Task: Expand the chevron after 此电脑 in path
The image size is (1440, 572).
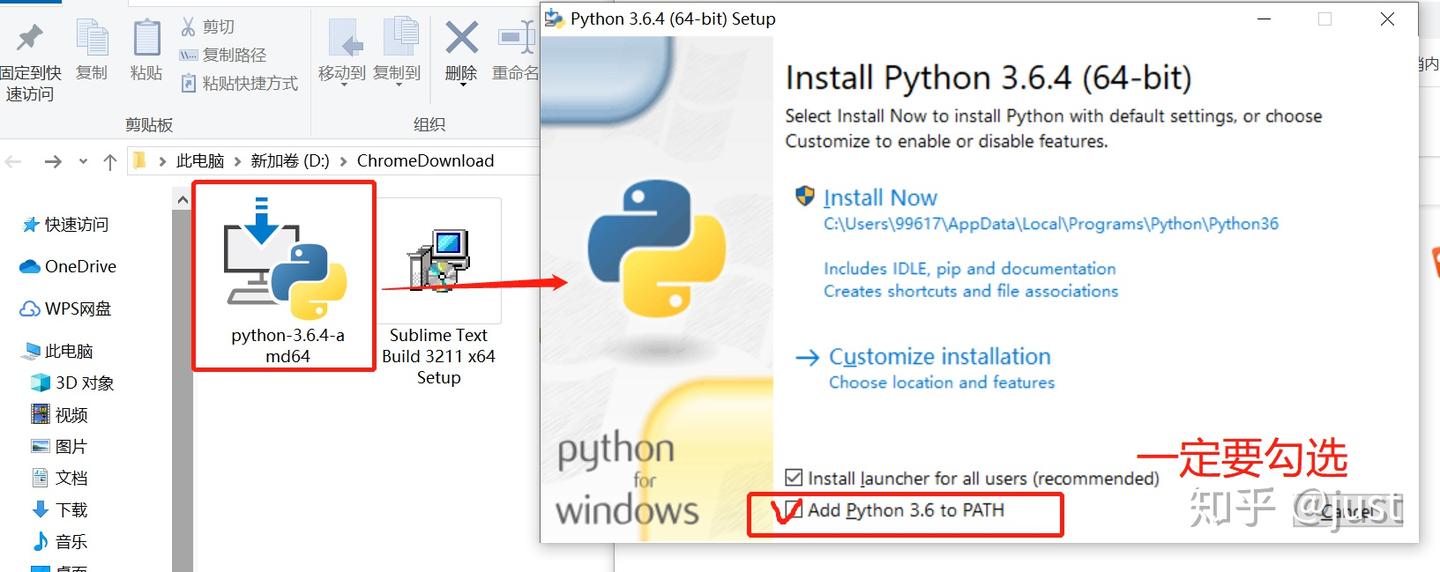Action: coord(238,162)
